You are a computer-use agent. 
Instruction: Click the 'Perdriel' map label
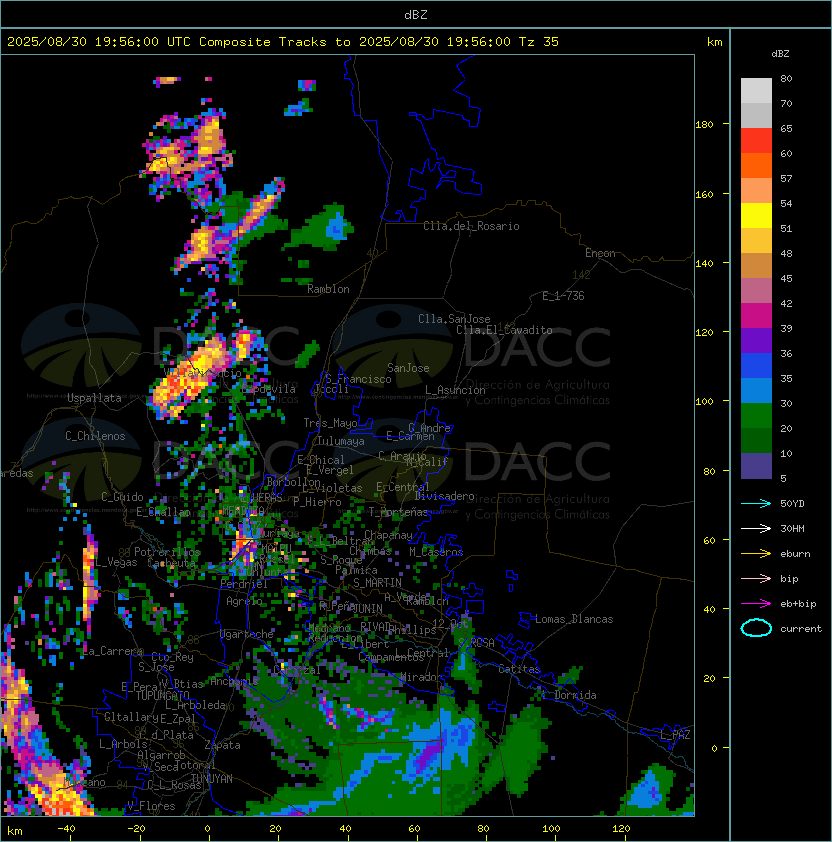click(244, 584)
